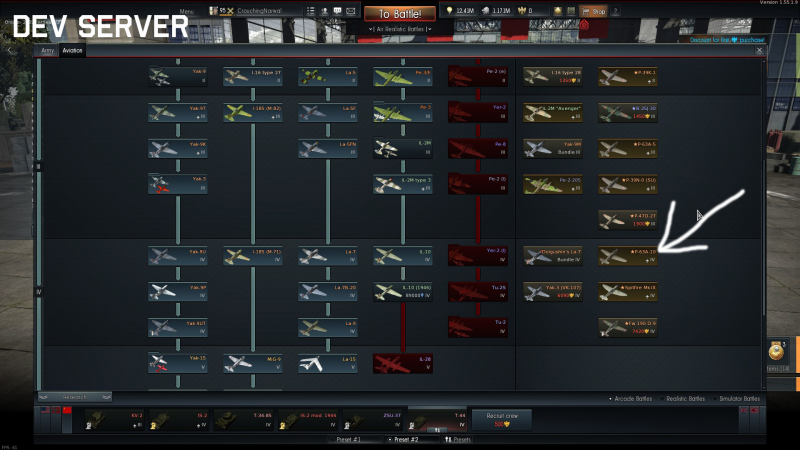Select the Yak-9M Bundle card
800x450 pixels.
553,148
